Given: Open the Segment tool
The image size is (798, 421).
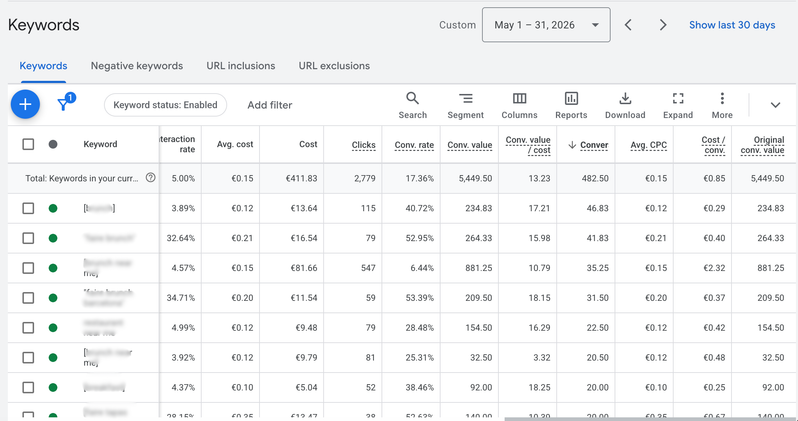Looking at the screenshot, I should tap(465, 105).
